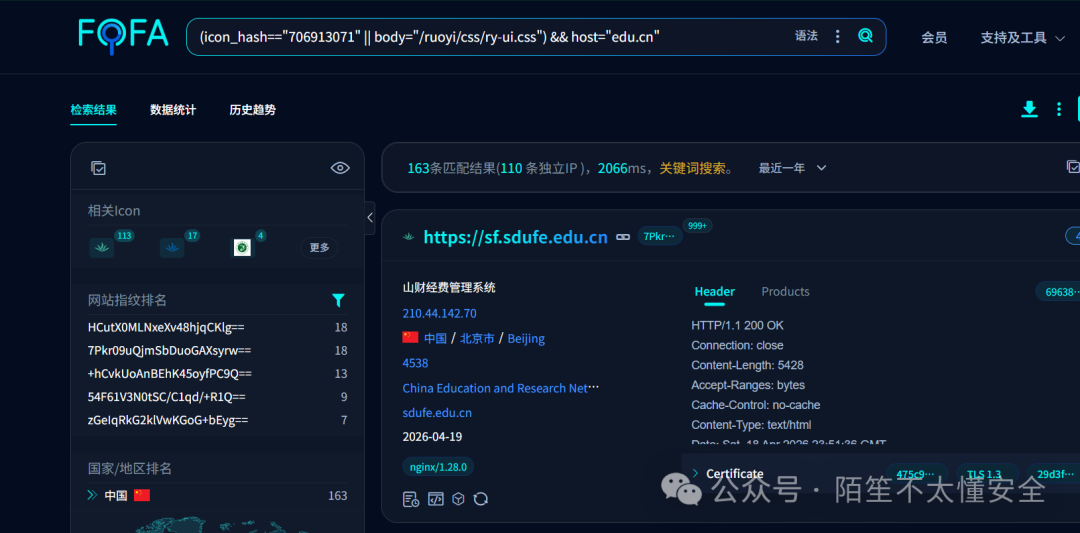
Task: Toggle visibility eye in left panel
Action: pos(340,168)
